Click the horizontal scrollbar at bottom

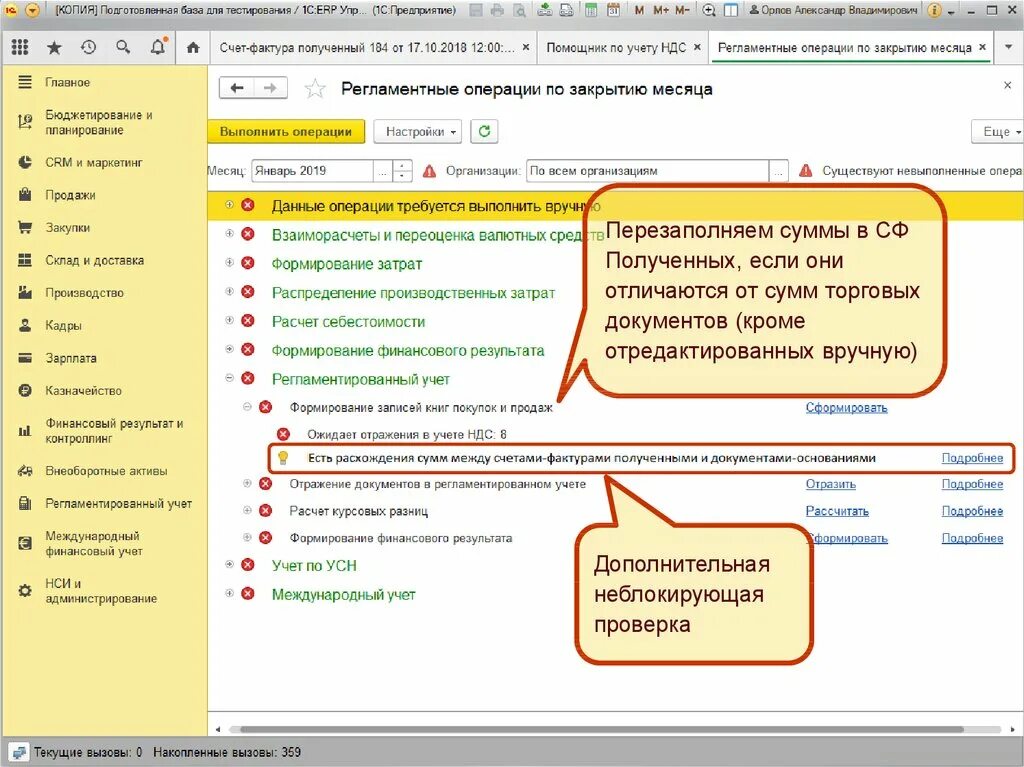[x=601, y=729]
